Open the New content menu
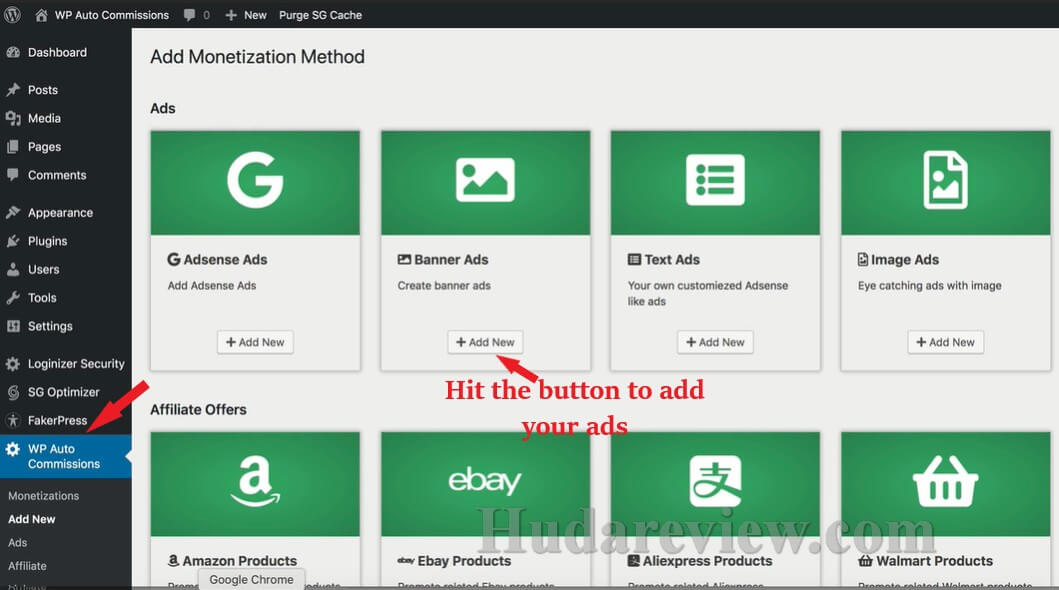This screenshot has width=1059, height=590. click(246, 15)
